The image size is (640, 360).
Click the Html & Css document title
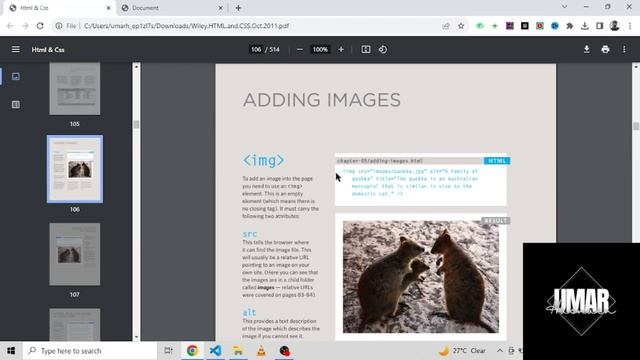[48, 49]
